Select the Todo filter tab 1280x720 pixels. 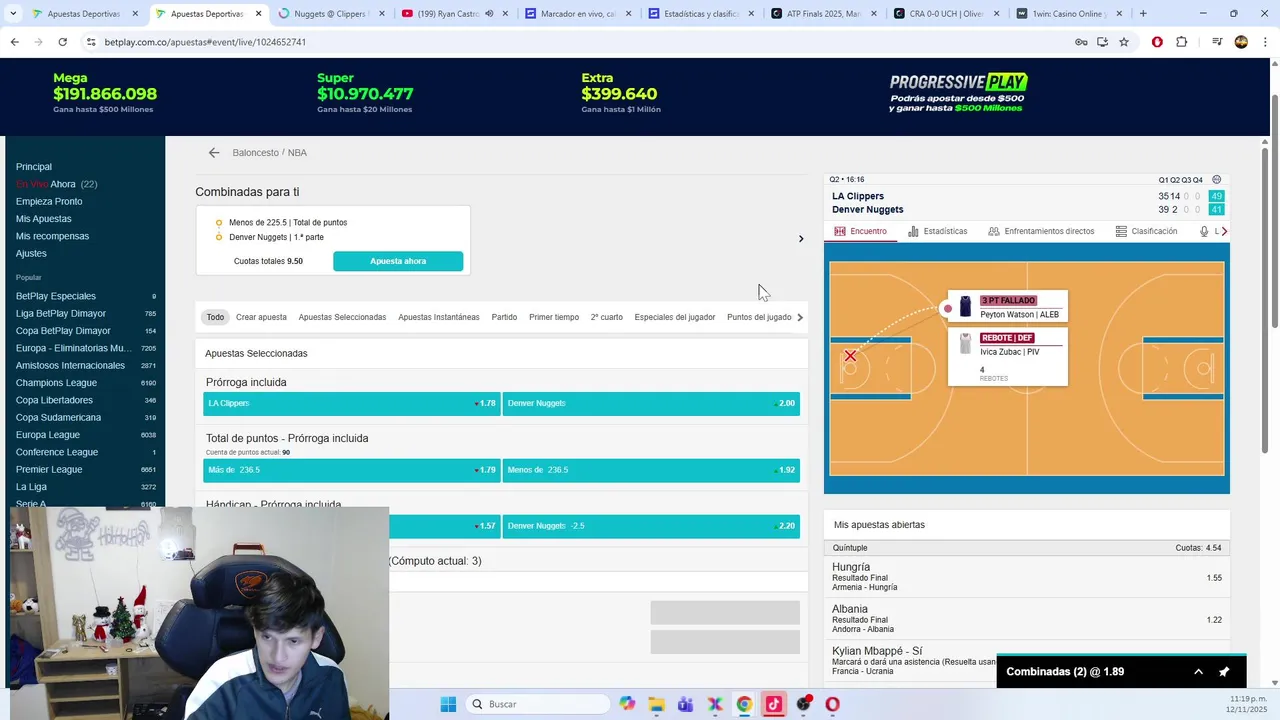(x=215, y=317)
